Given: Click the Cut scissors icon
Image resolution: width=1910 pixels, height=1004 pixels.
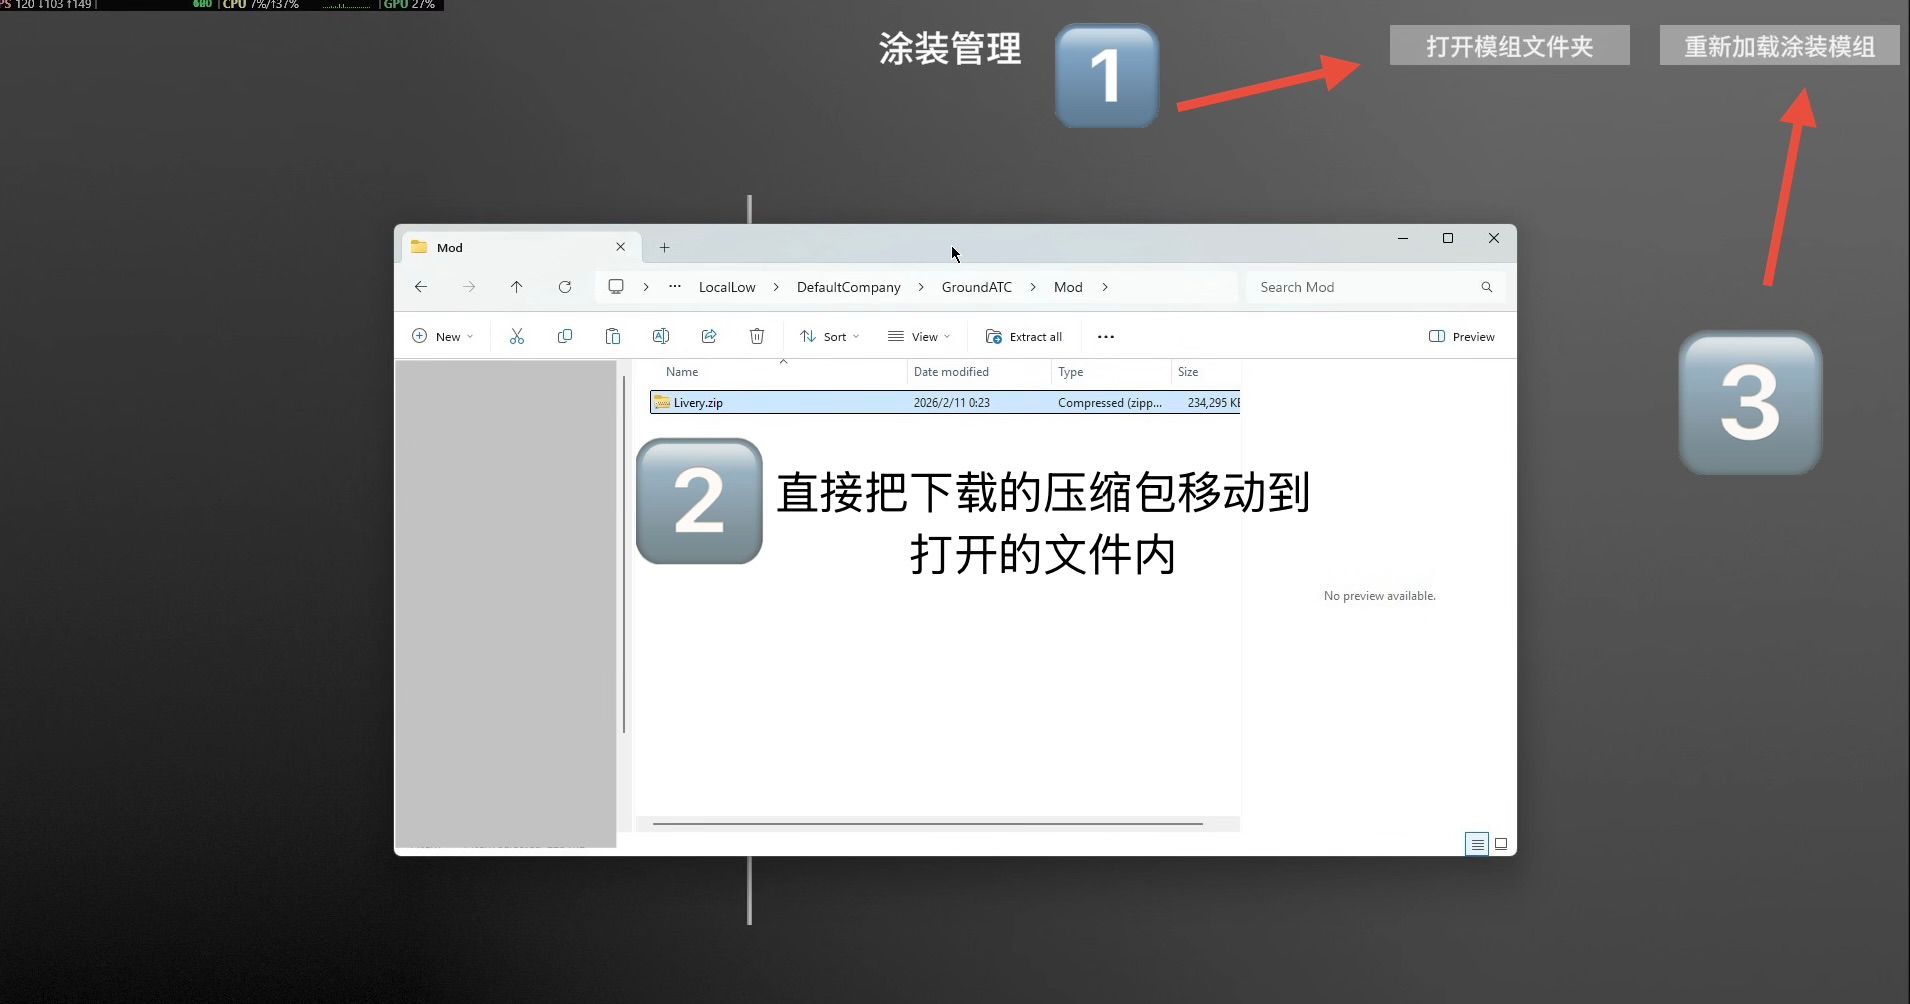Looking at the screenshot, I should pos(516,337).
